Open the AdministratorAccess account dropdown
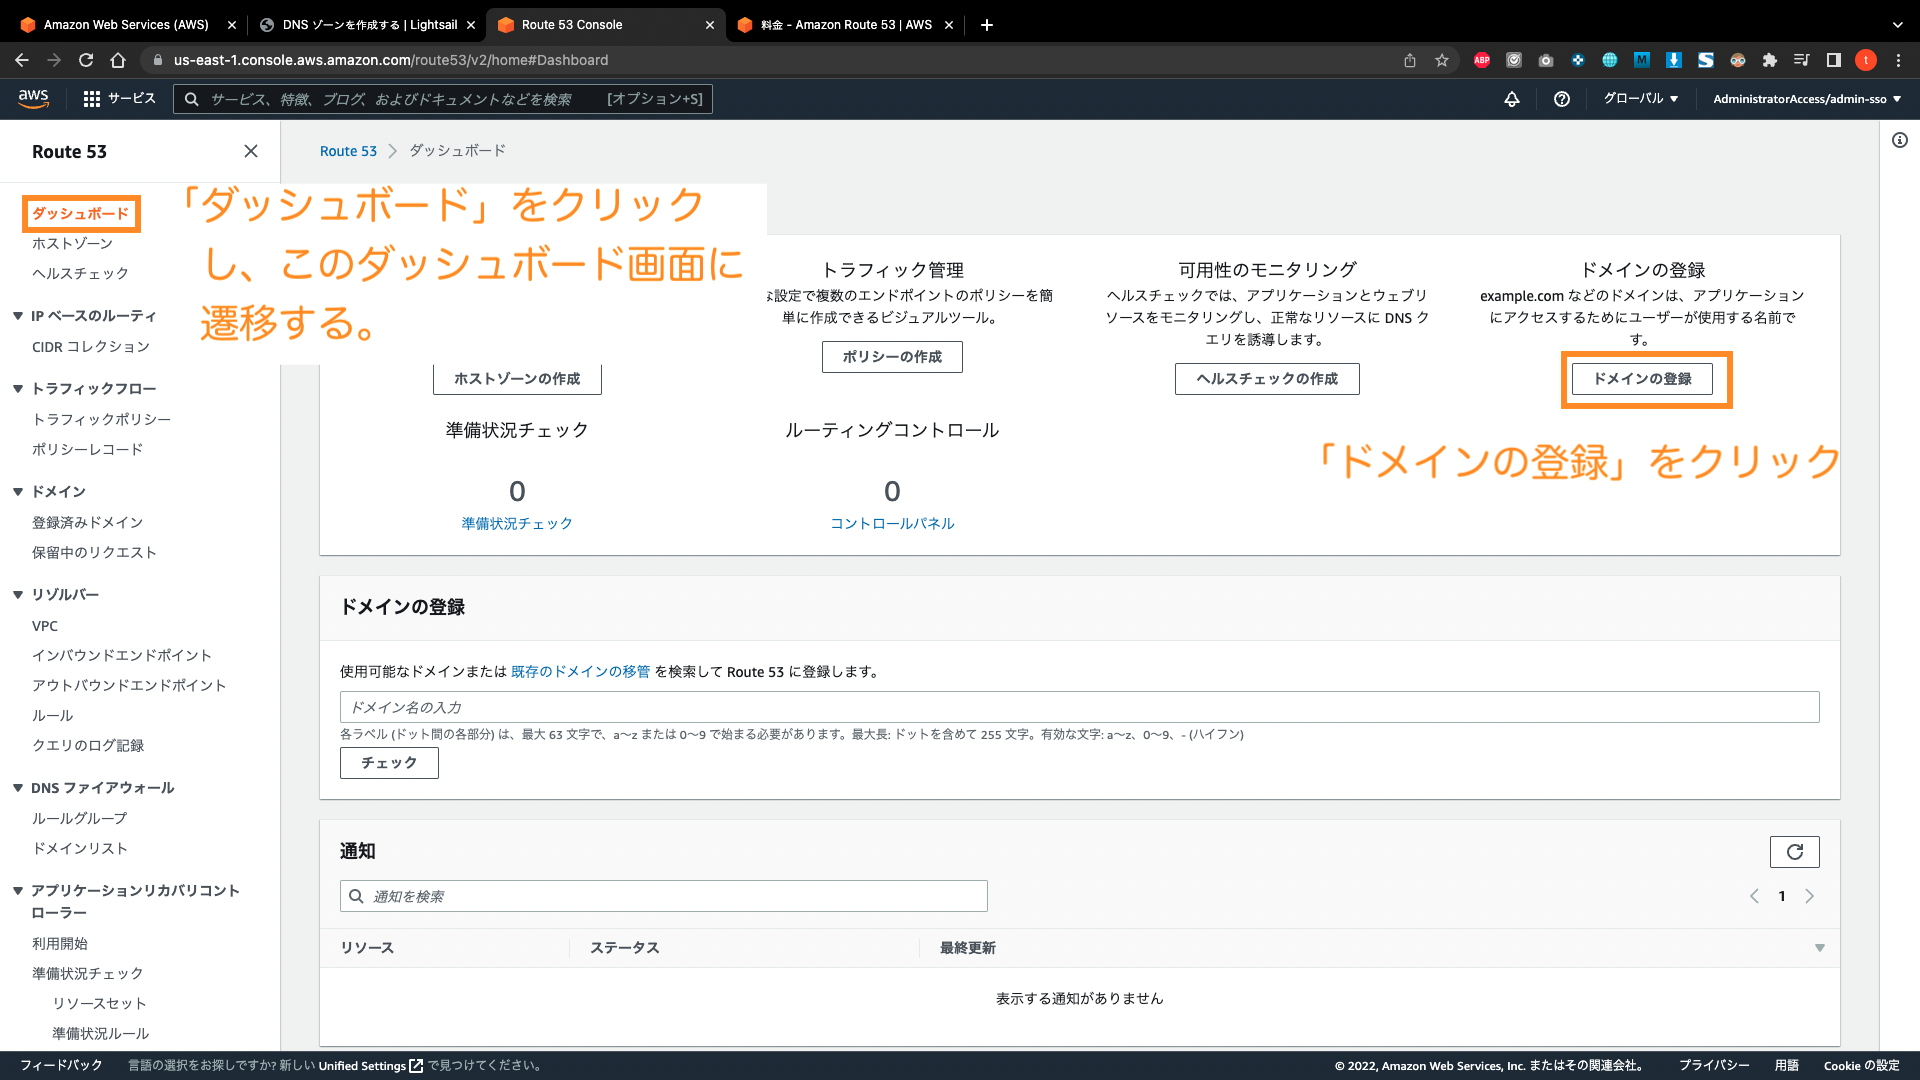This screenshot has height=1080, width=1920. click(1806, 98)
